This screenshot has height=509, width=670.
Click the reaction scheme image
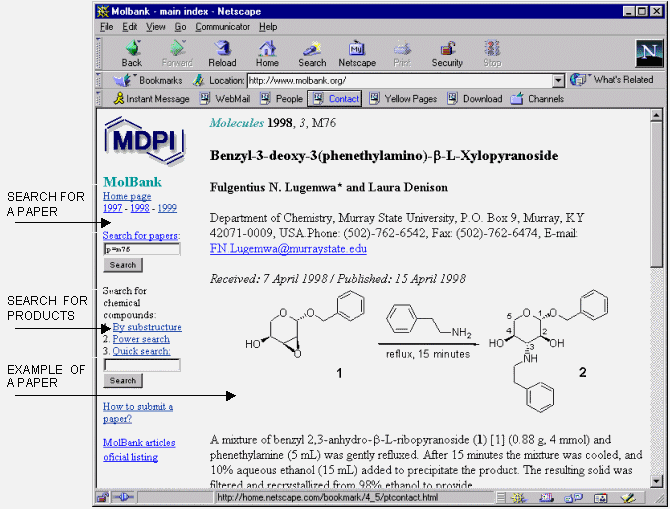(426, 350)
